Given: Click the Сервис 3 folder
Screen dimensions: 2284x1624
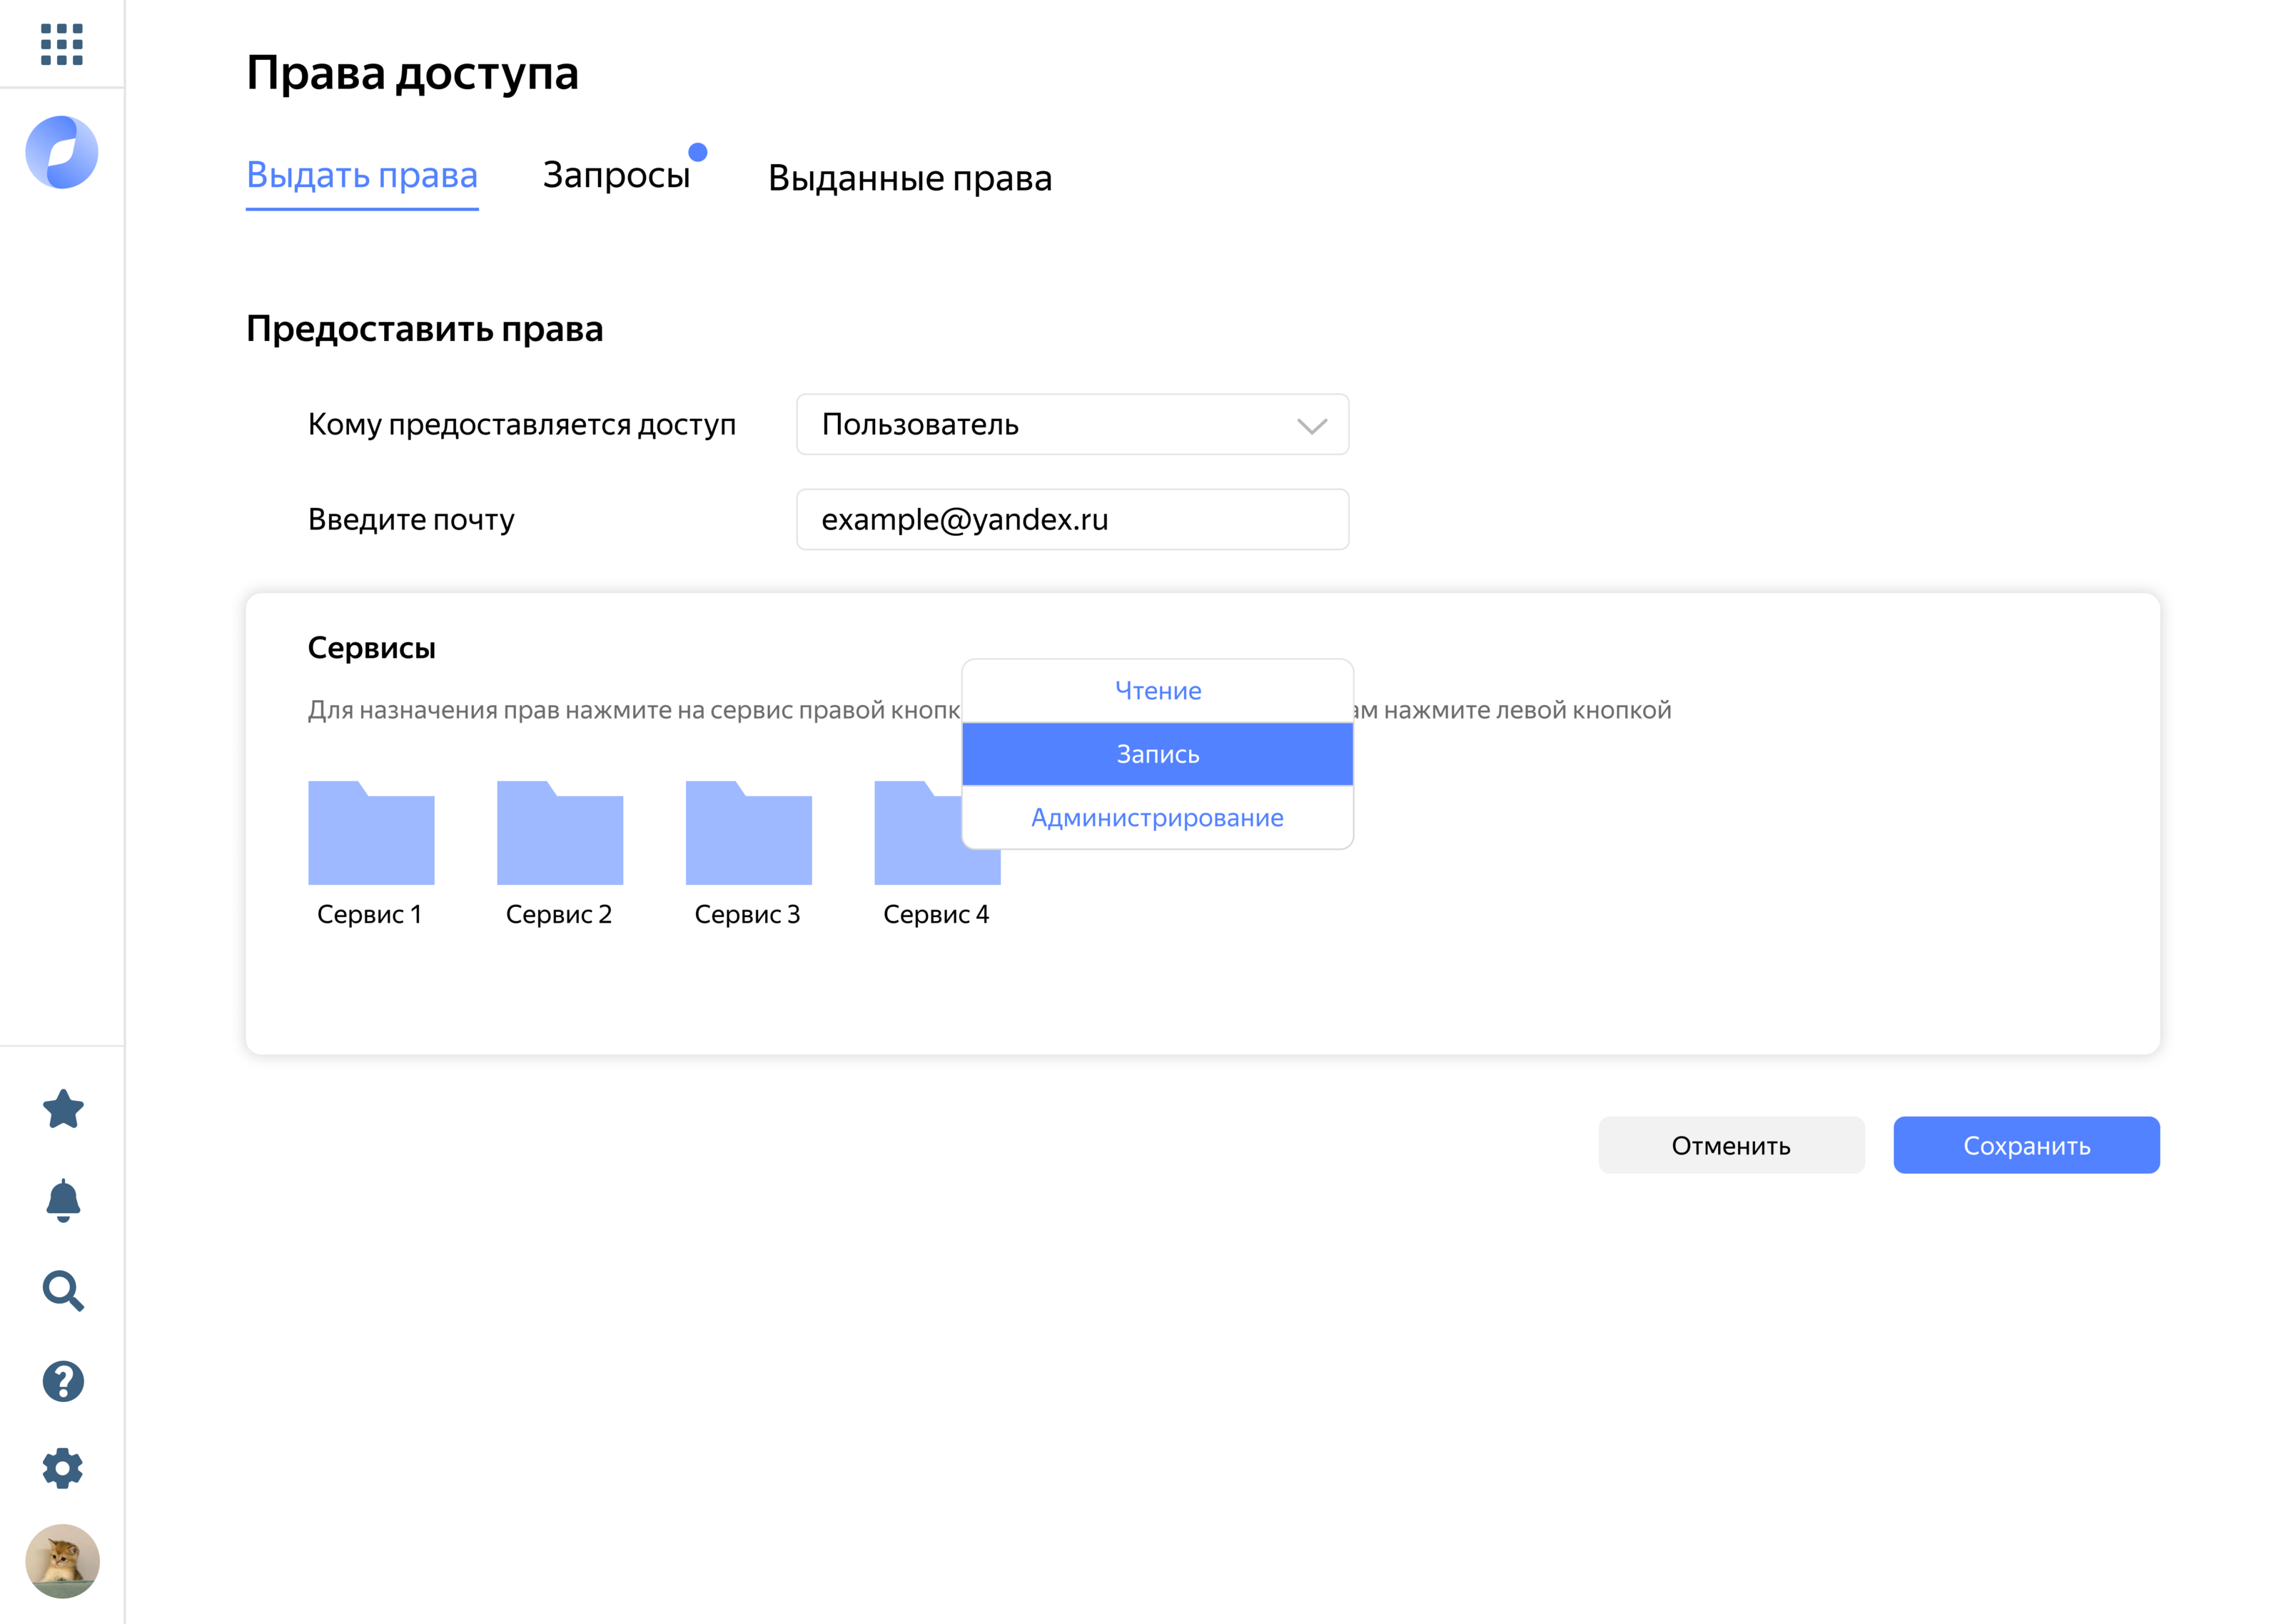Looking at the screenshot, I should [x=748, y=833].
